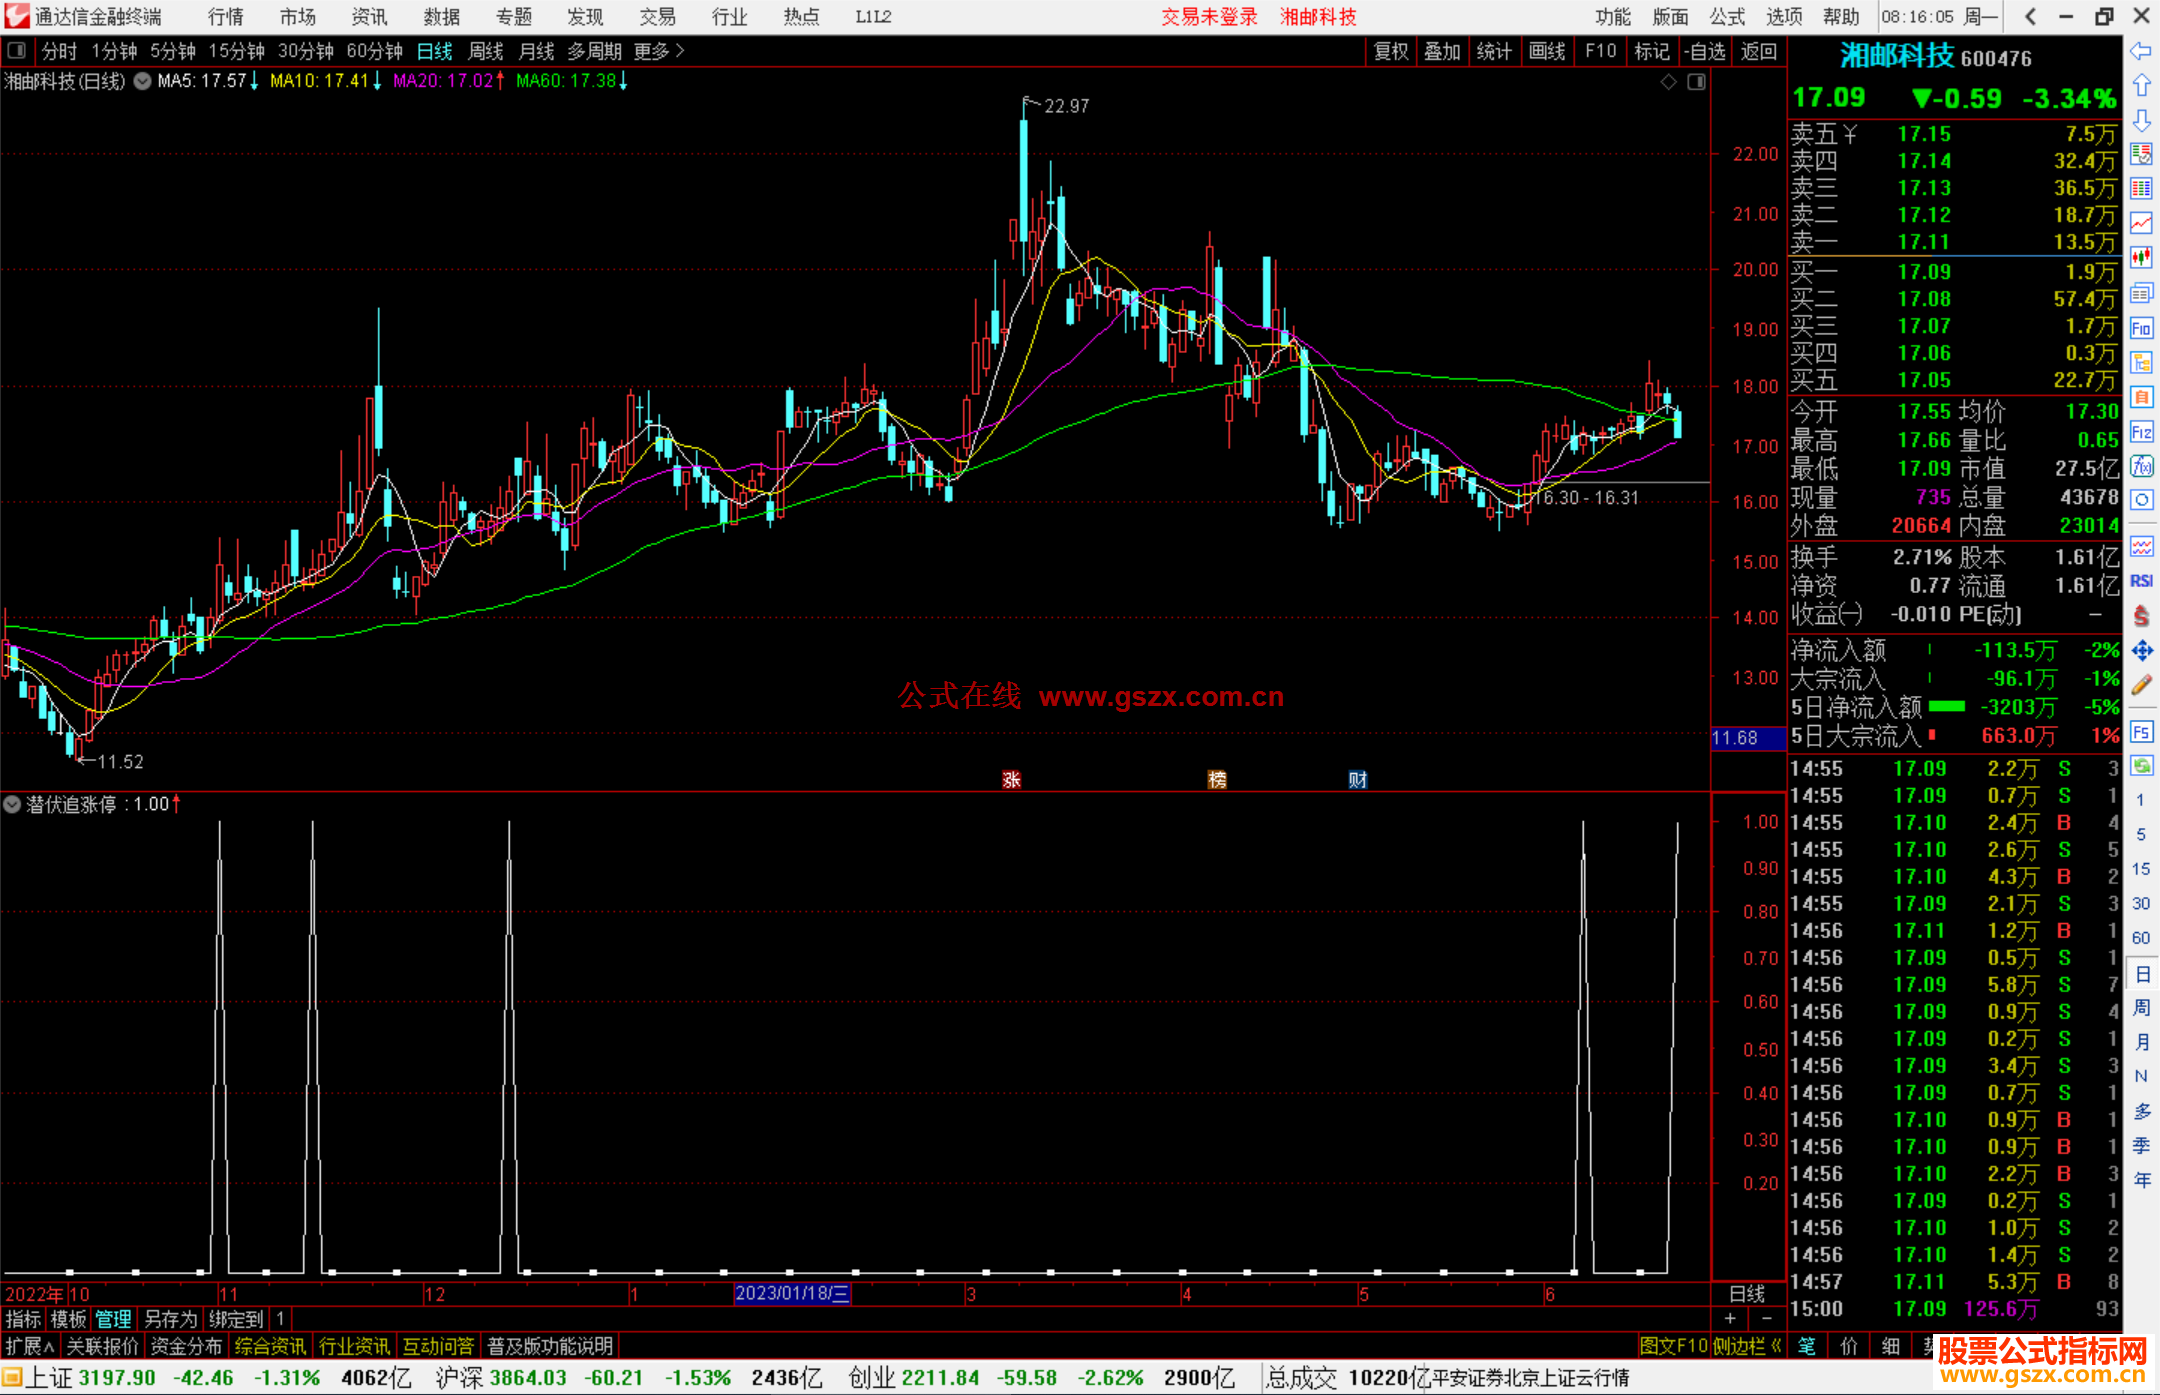Open the 市场 menu

pos(297,16)
